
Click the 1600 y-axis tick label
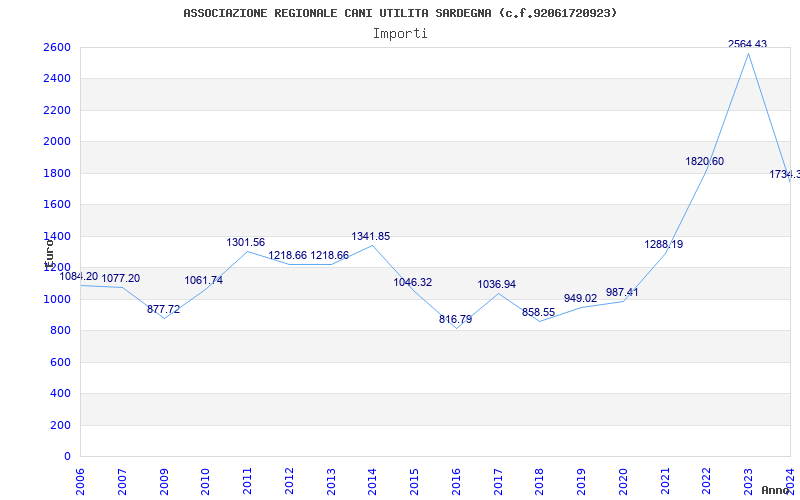pyautogui.click(x=57, y=205)
